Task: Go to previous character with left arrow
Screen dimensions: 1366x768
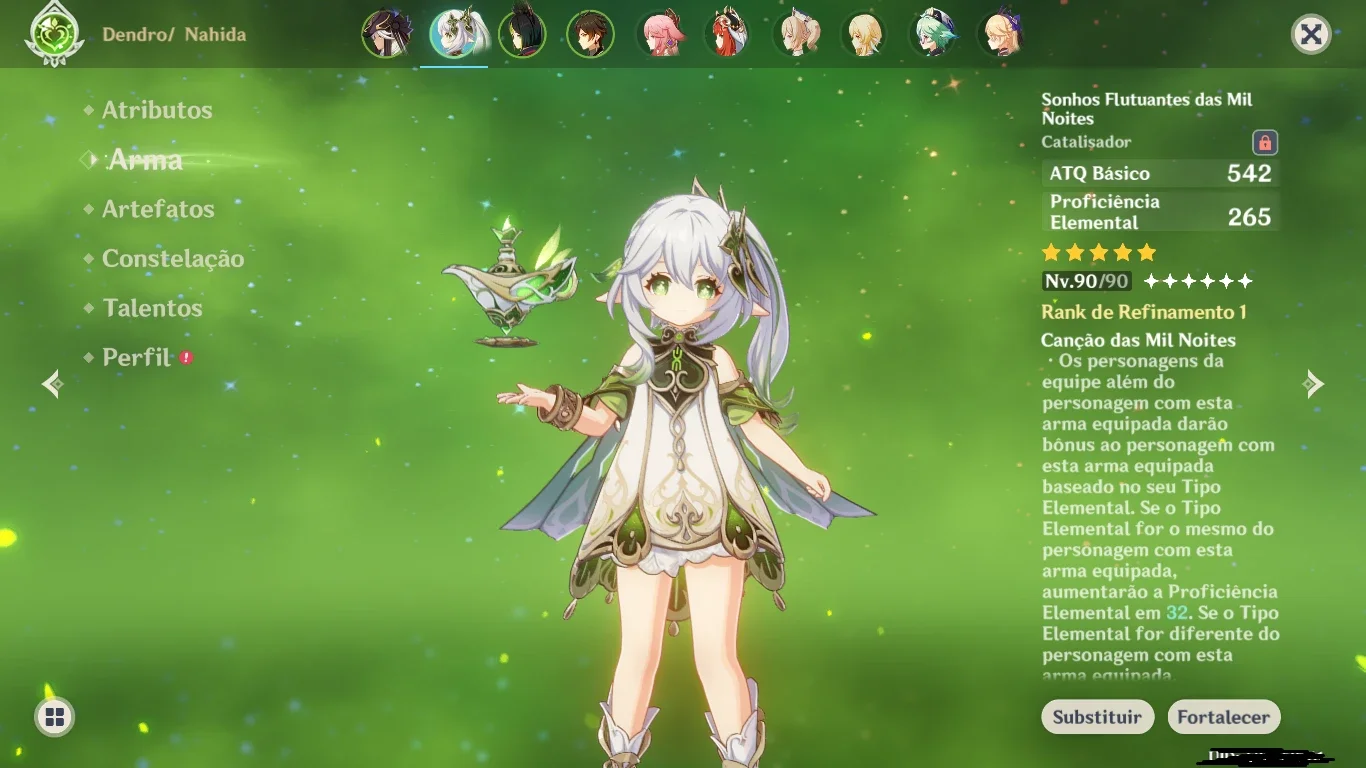Action: pyautogui.click(x=52, y=383)
